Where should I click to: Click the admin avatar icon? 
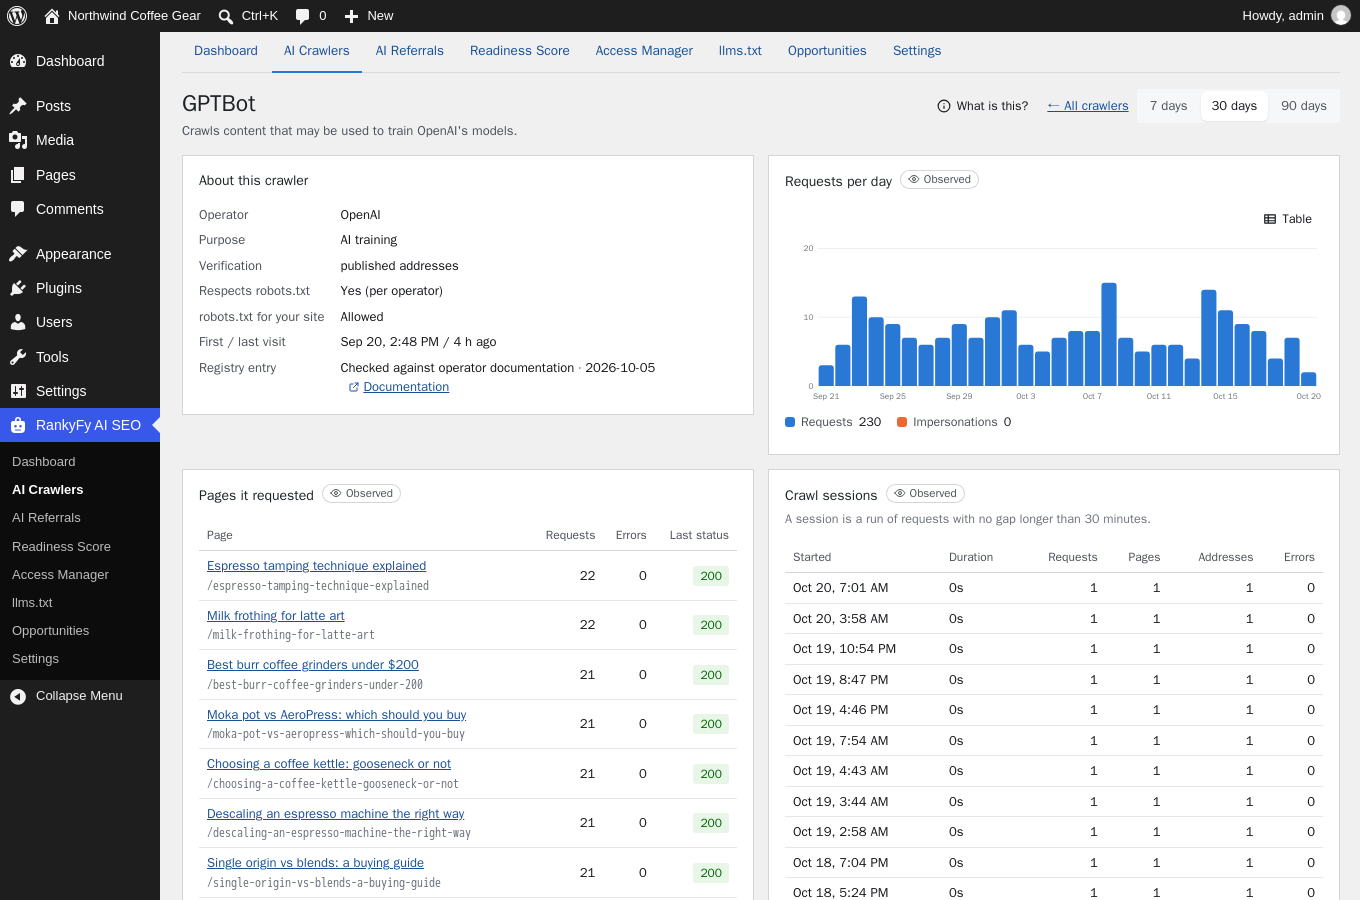[x=1341, y=16]
